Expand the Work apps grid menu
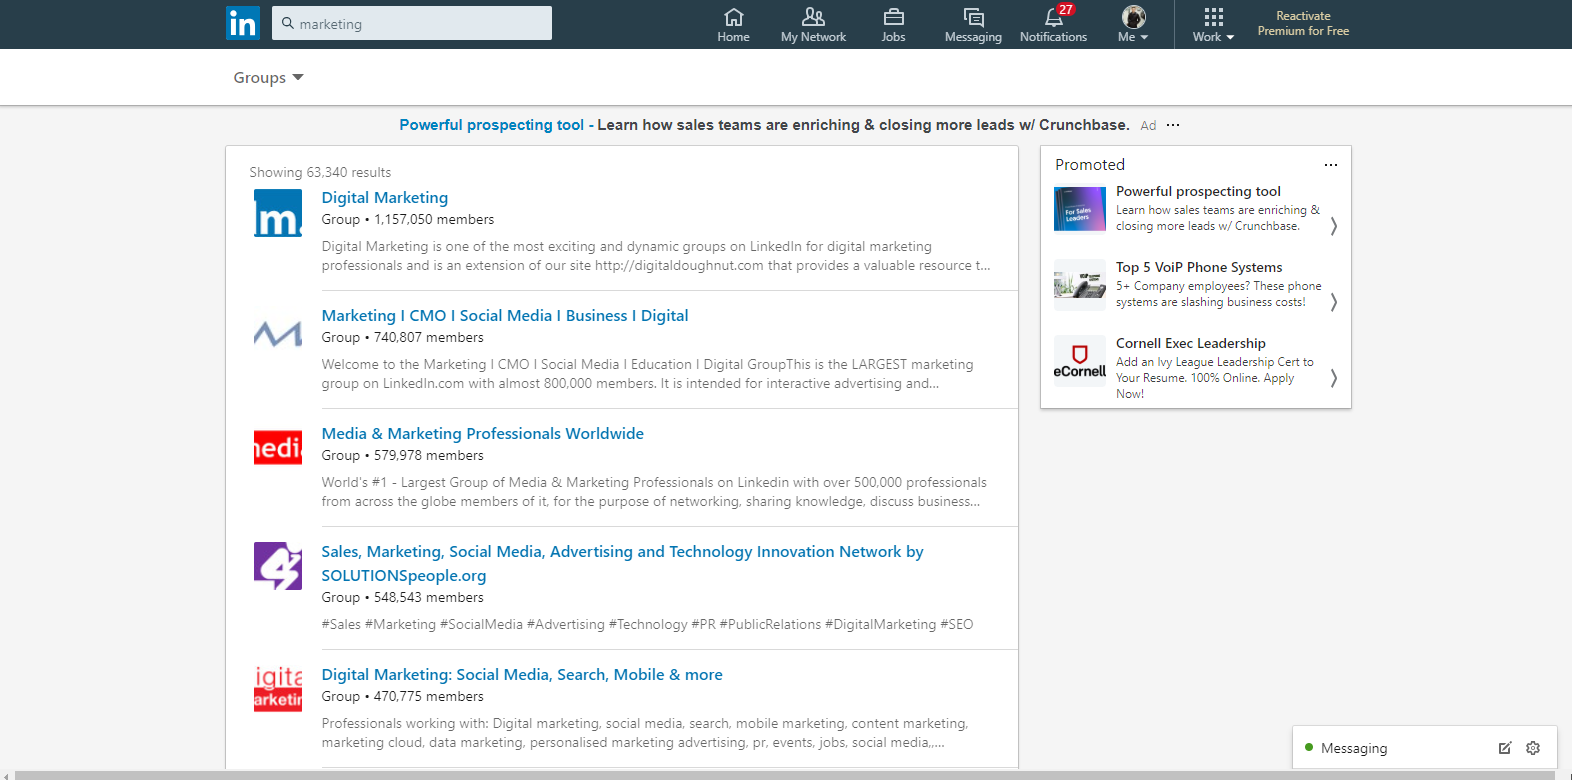This screenshot has height=780, width=1572. (1213, 25)
